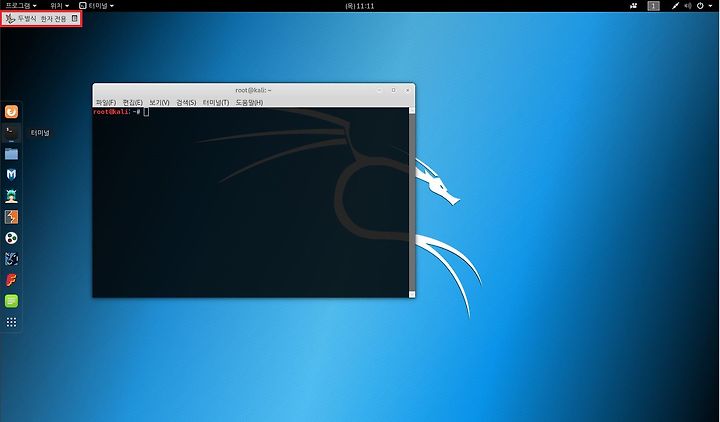This screenshot has width=720, height=422.
Task: Open the volume speaker indicator
Action: (688, 6)
